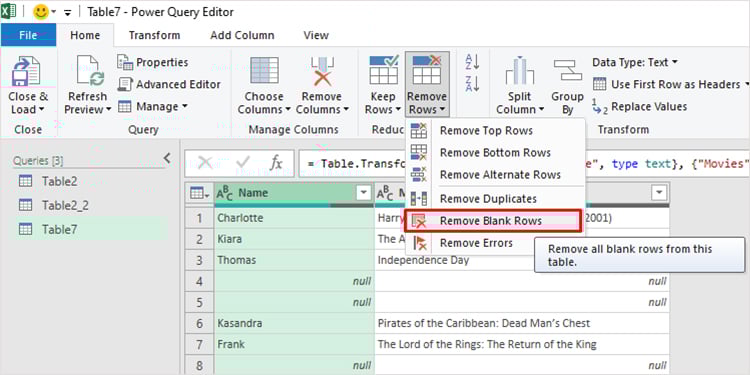The width and height of the screenshot is (750, 375).
Task: Click the Group By icon
Action: point(567,70)
